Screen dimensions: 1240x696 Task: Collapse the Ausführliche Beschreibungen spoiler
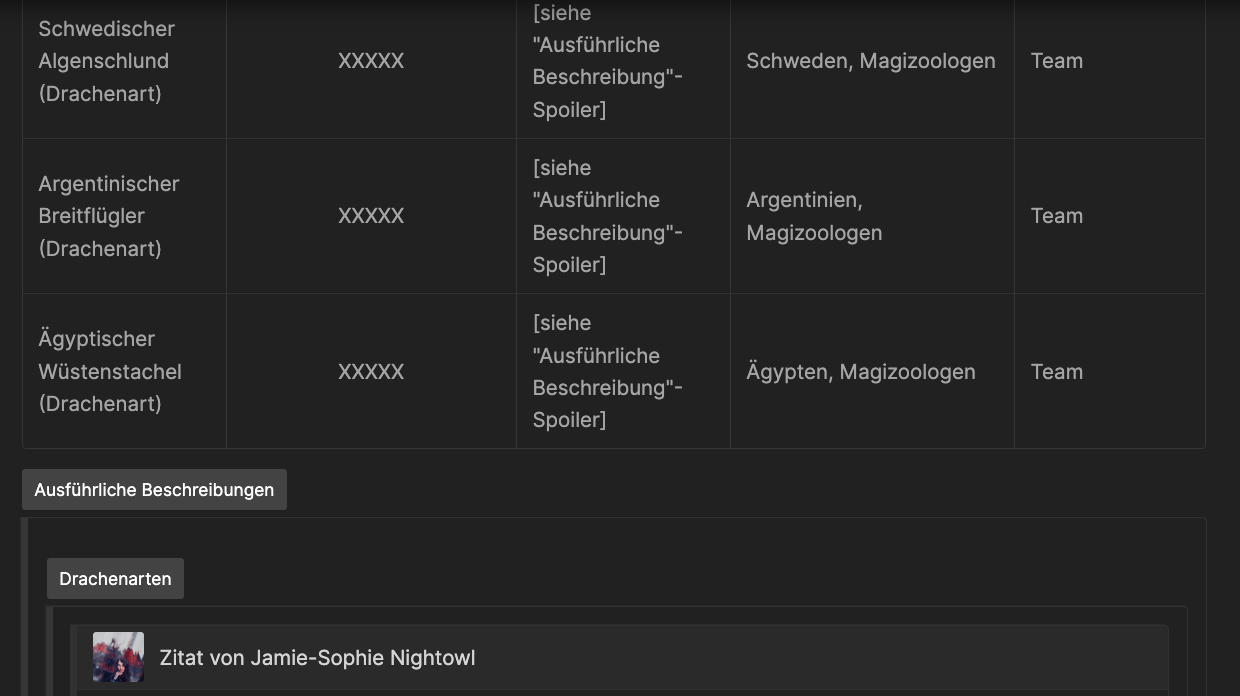coord(154,490)
